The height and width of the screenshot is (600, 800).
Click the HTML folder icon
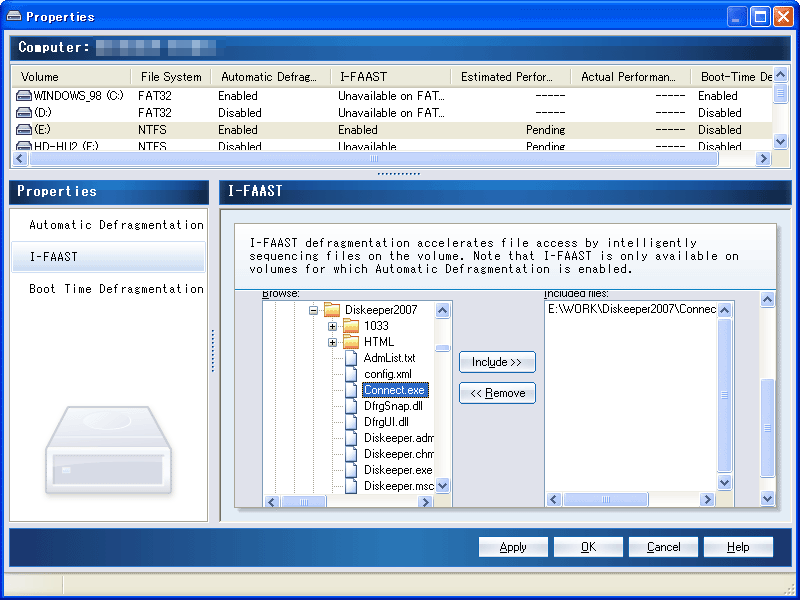point(351,341)
